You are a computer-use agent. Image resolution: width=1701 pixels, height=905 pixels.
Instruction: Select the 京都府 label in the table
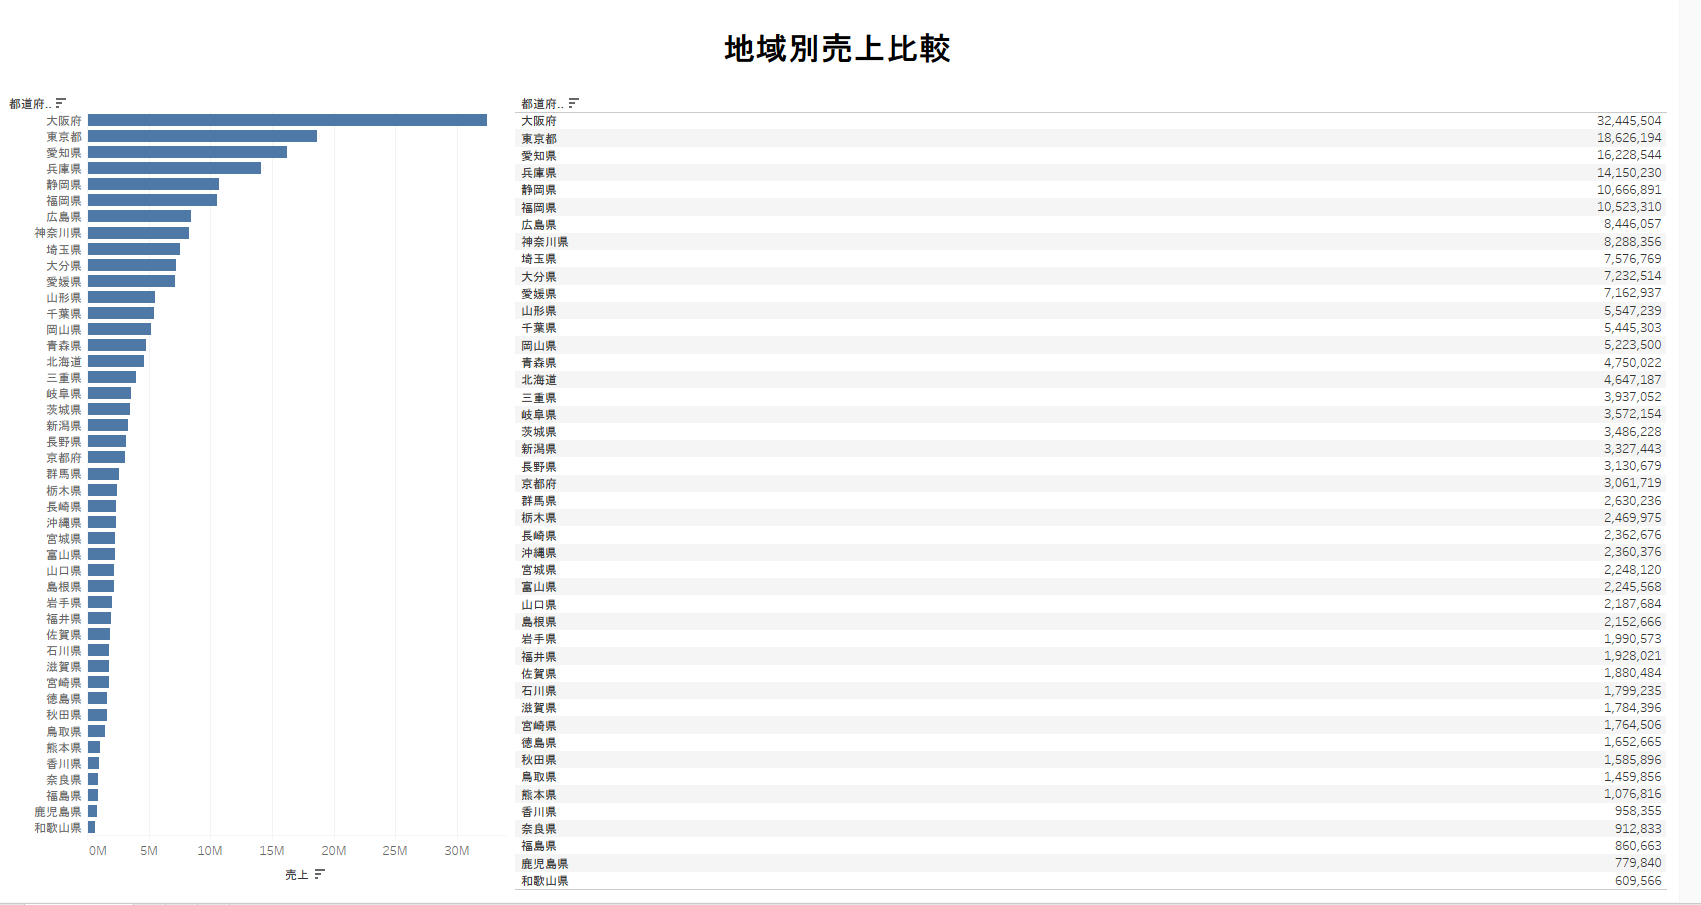(539, 484)
